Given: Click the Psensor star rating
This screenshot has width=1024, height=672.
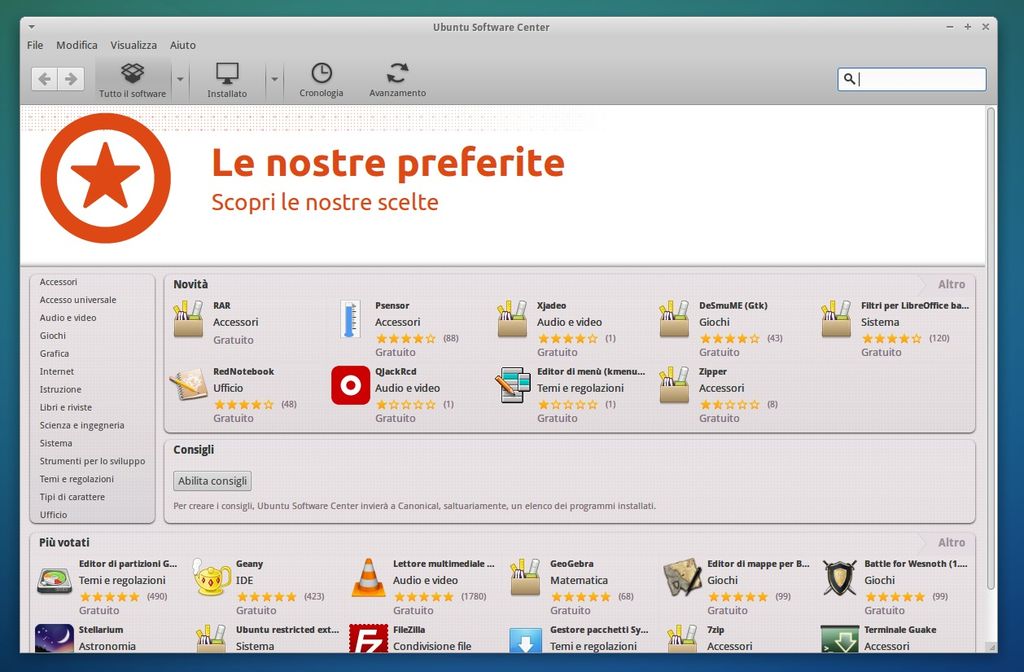Looking at the screenshot, I should [x=406, y=338].
